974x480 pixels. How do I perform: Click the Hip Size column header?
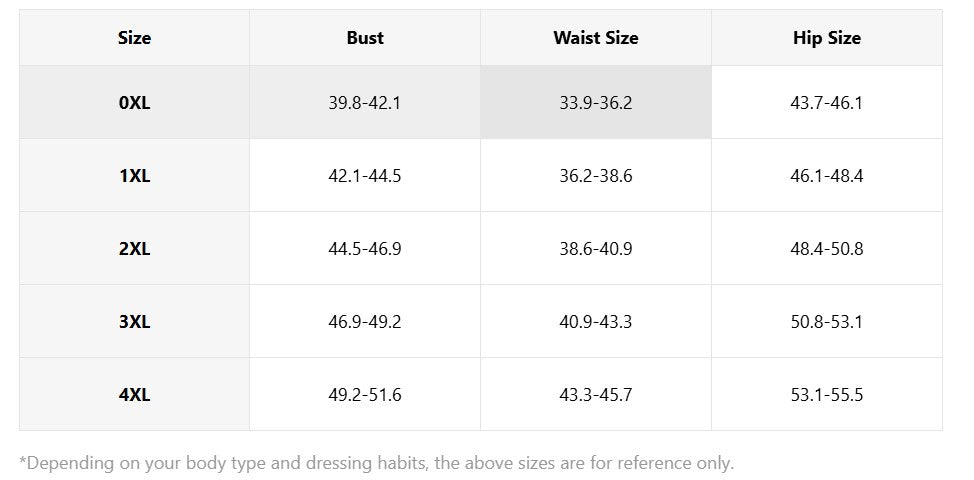(826, 38)
